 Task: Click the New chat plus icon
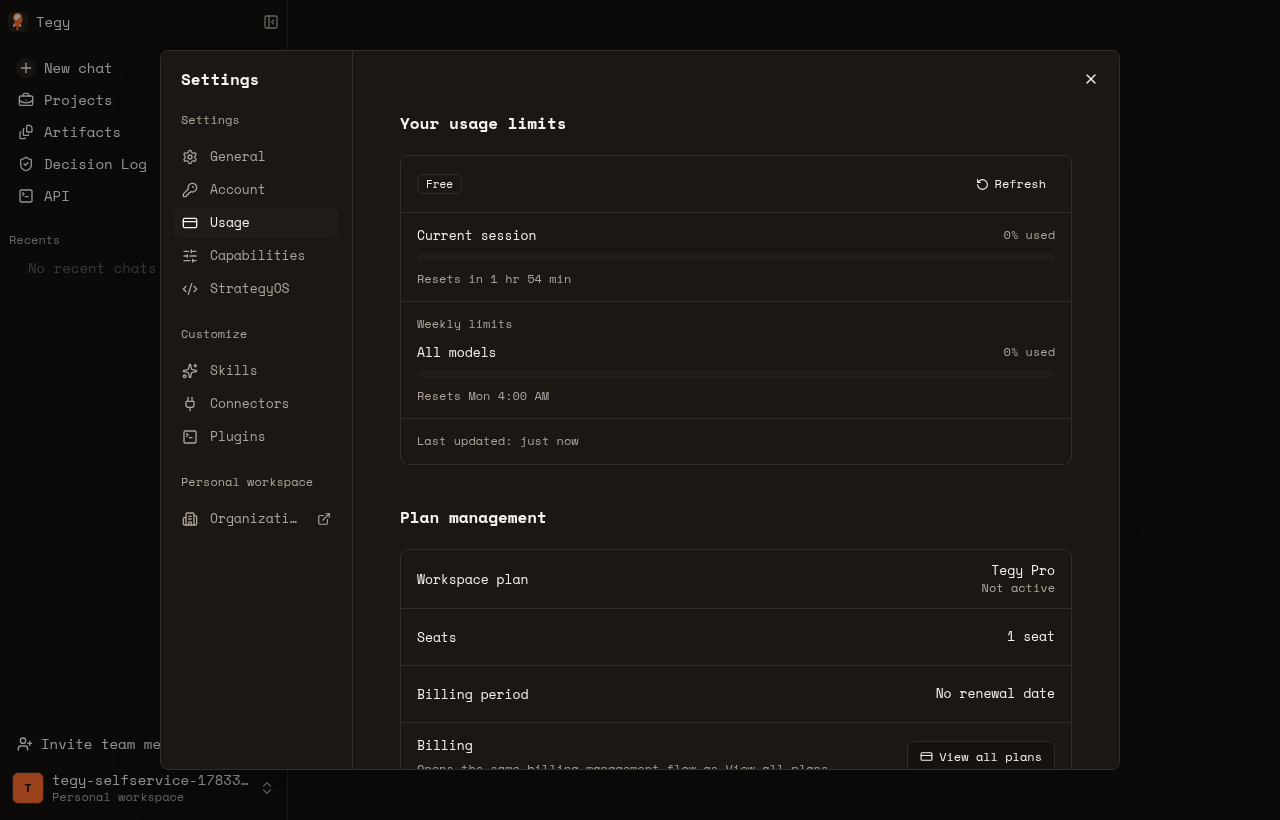26,68
